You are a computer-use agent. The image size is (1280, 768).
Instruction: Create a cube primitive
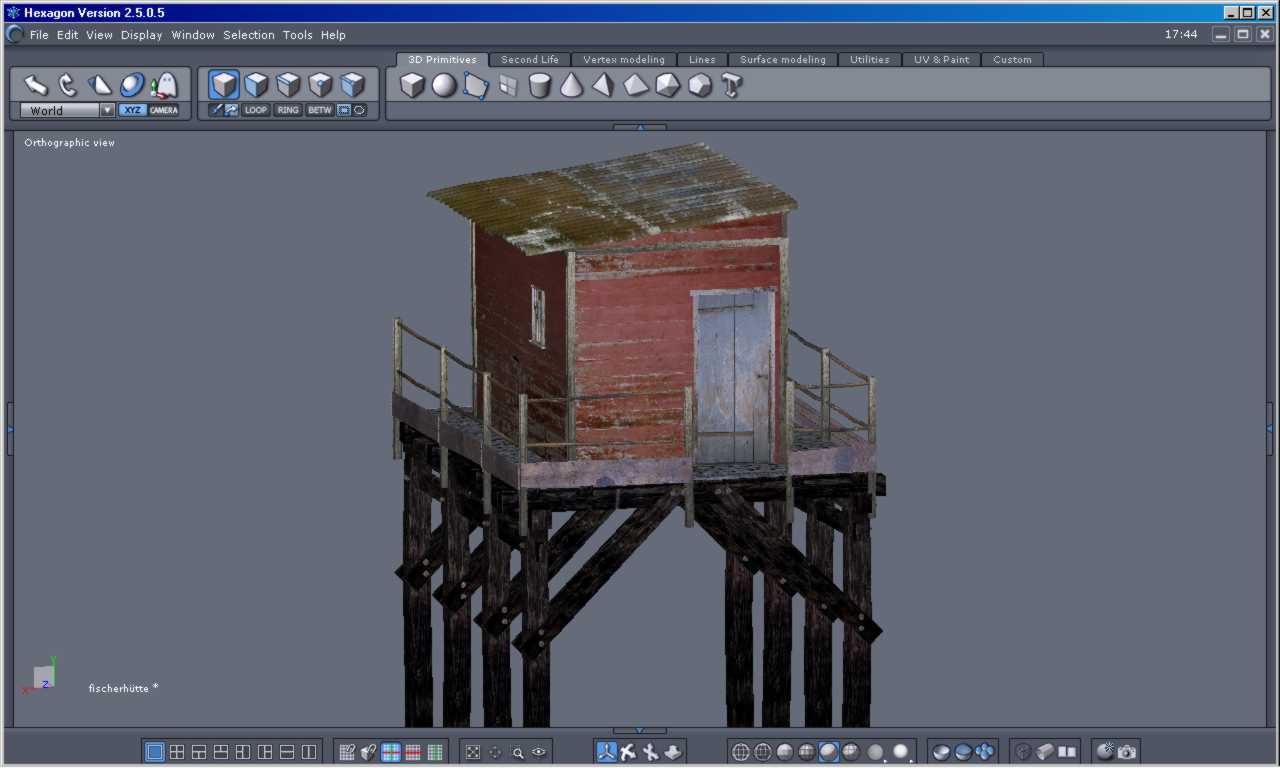click(x=412, y=85)
